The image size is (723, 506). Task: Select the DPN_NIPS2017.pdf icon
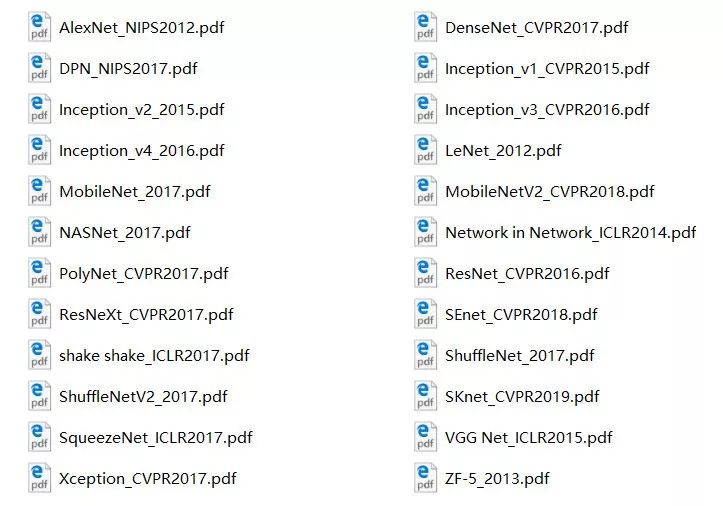click(x=39, y=69)
